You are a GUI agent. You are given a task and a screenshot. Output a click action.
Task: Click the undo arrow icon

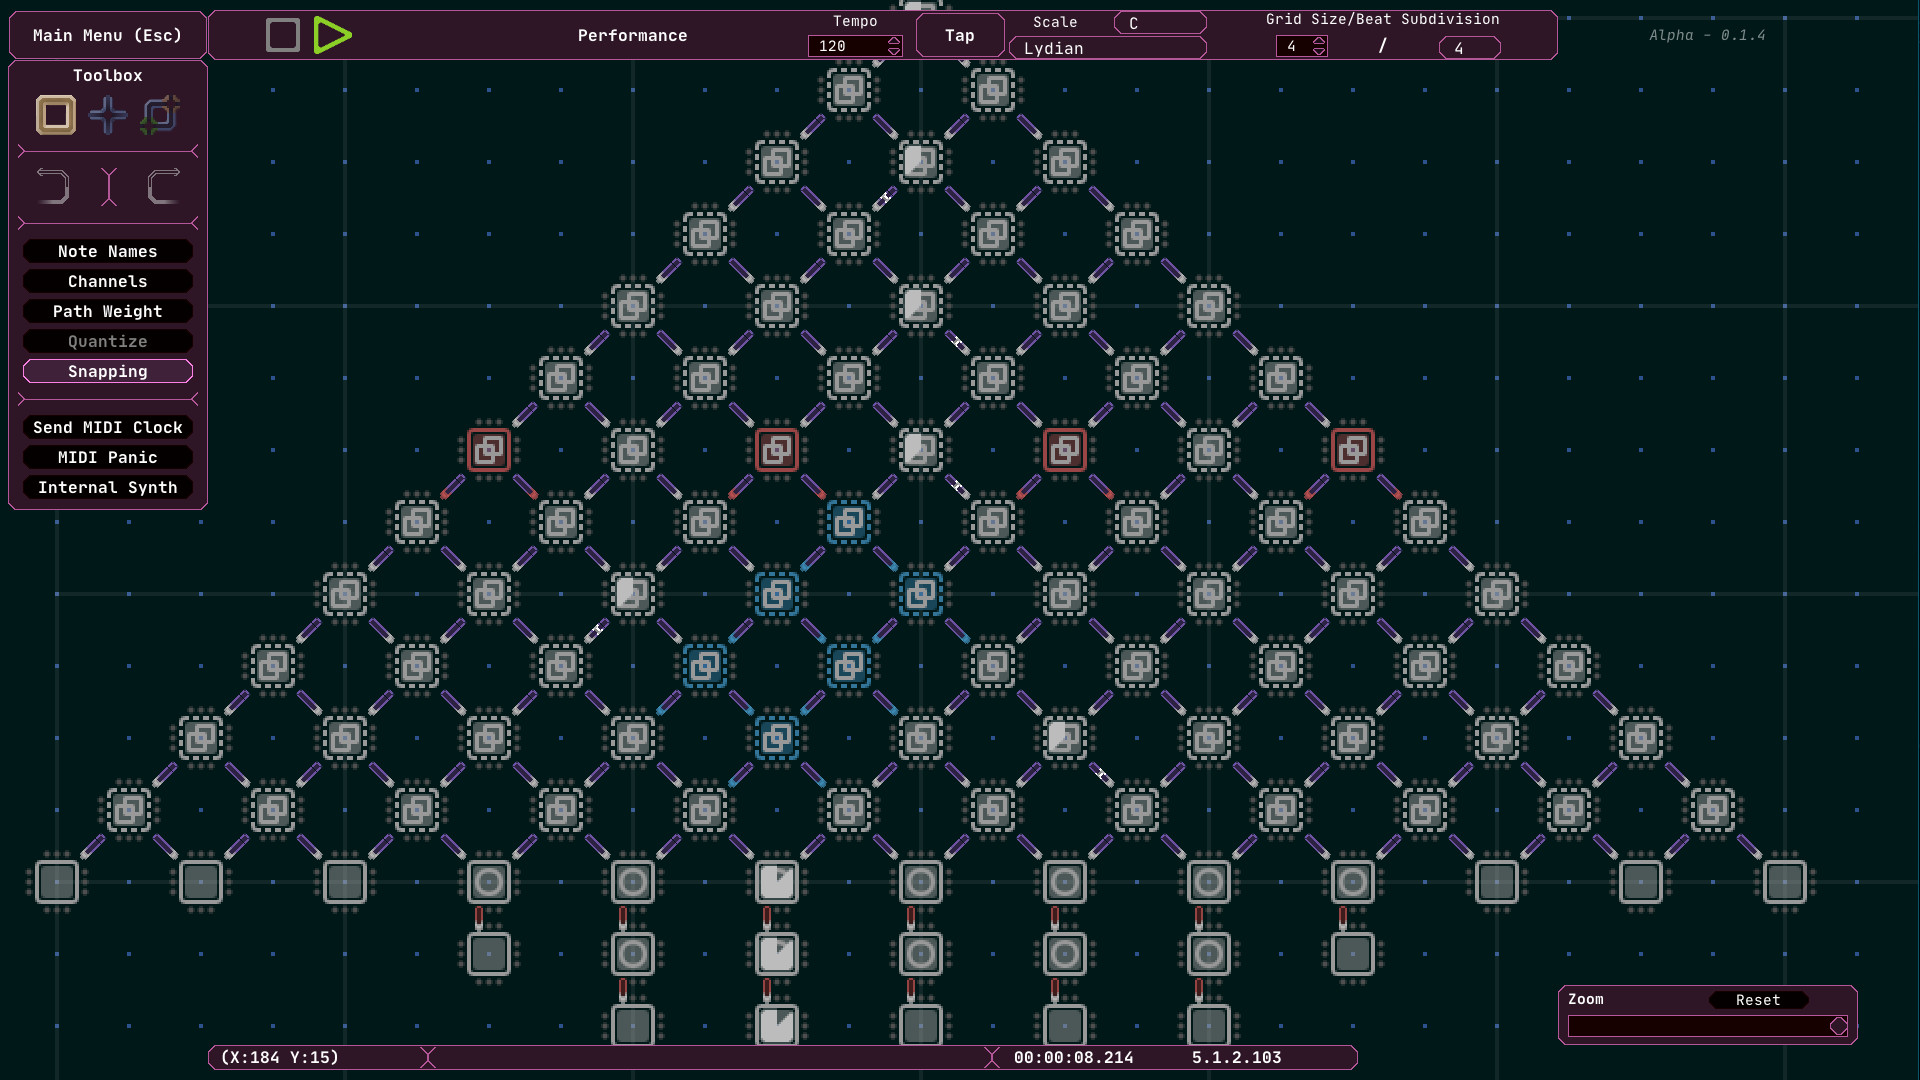pyautogui.click(x=53, y=186)
